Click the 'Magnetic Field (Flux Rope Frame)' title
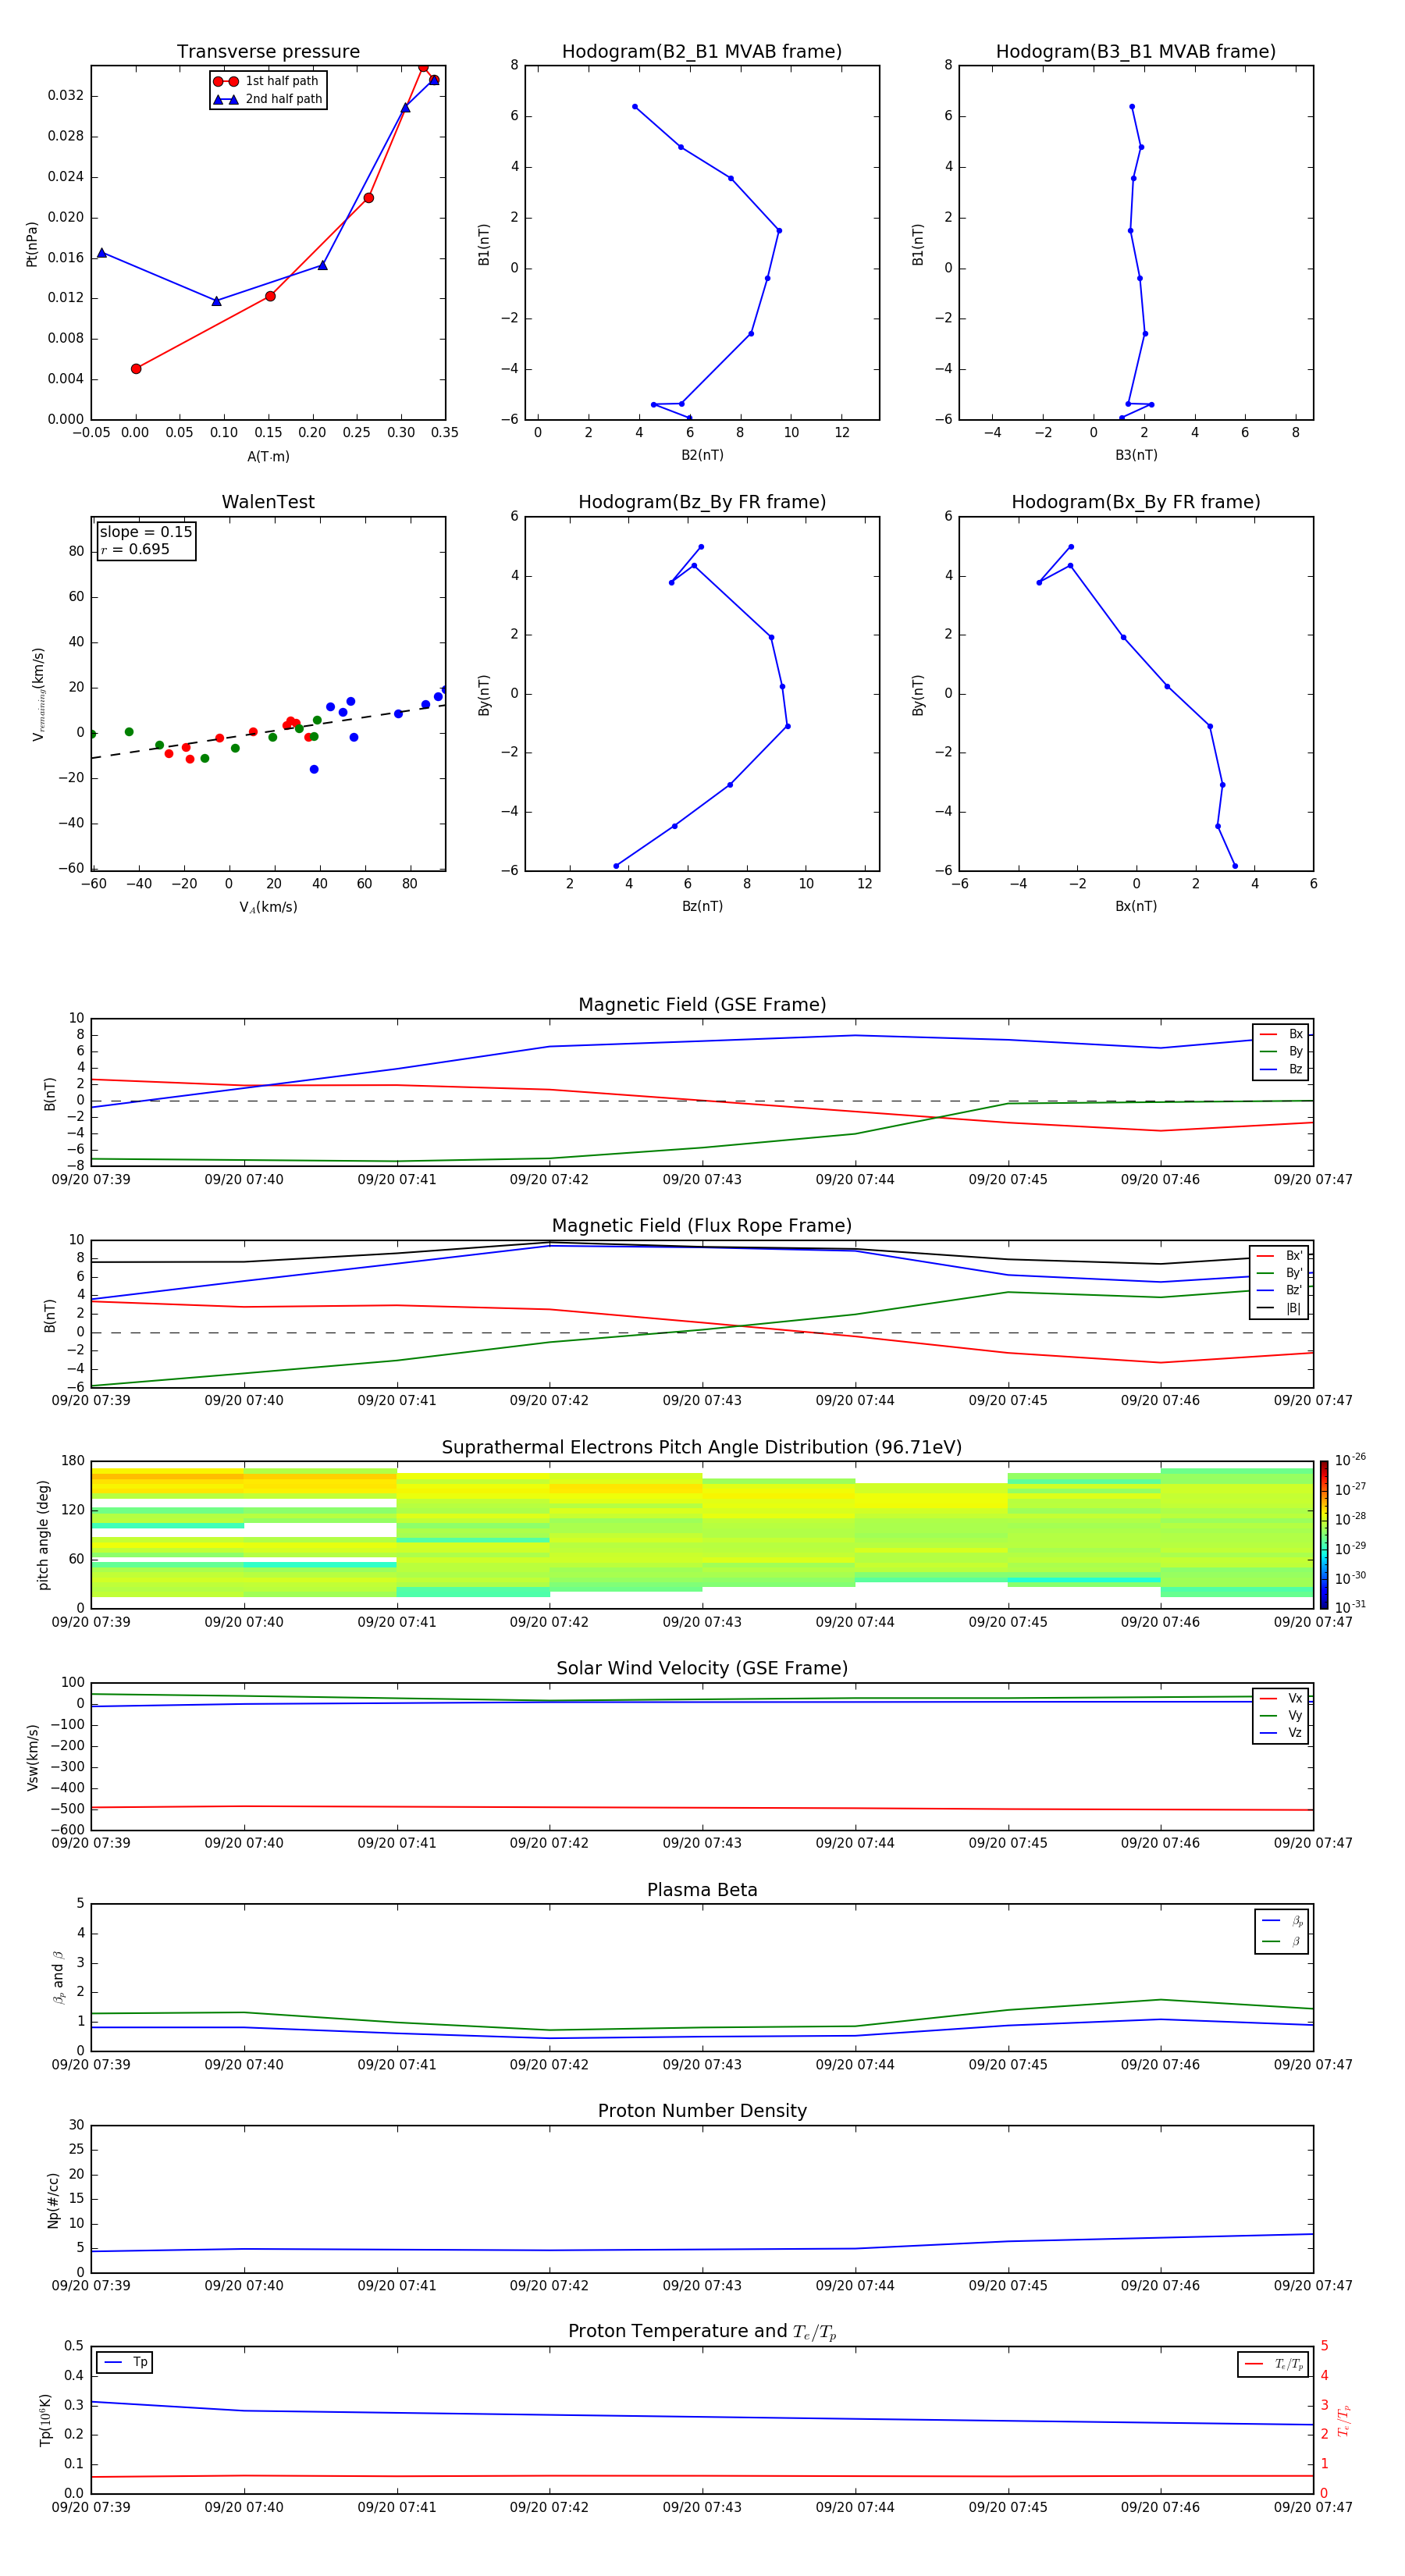This screenshot has width=1405, height=2576. click(x=702, y=1226)
